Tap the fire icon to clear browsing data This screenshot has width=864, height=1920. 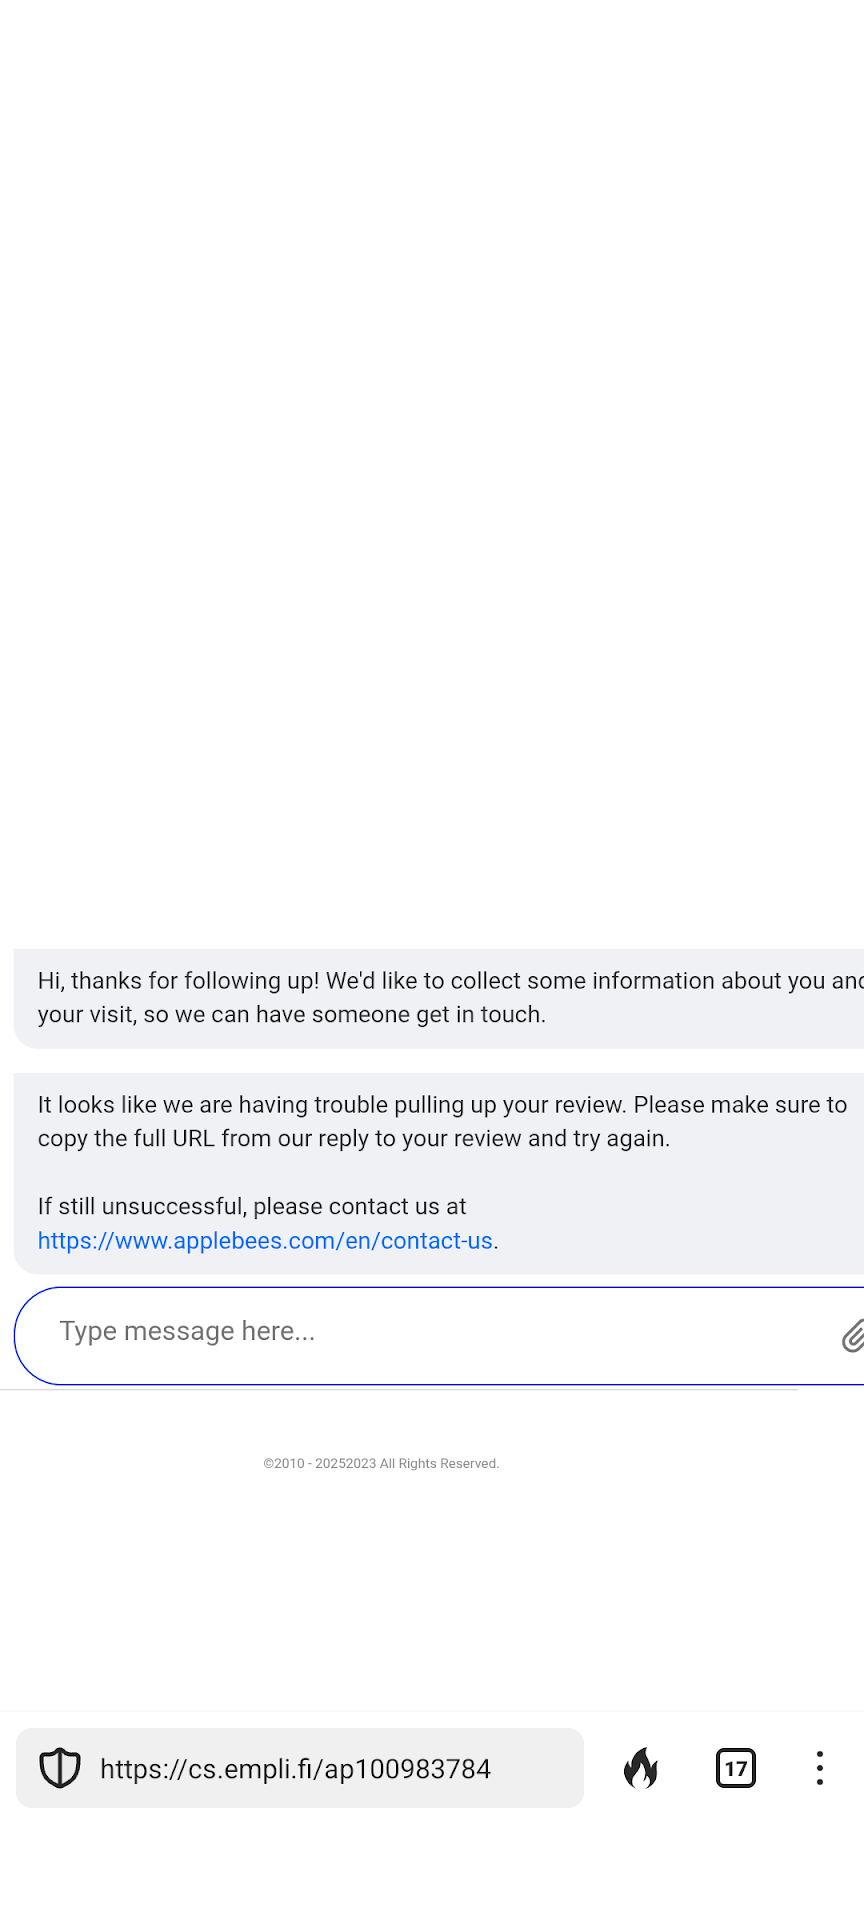(641, 1768)
